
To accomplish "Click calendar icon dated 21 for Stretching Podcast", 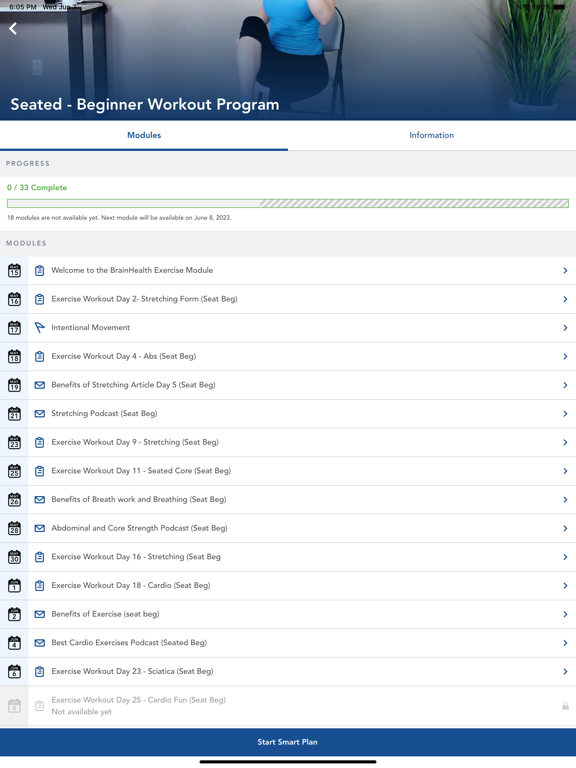I will (x=14, y=413).
